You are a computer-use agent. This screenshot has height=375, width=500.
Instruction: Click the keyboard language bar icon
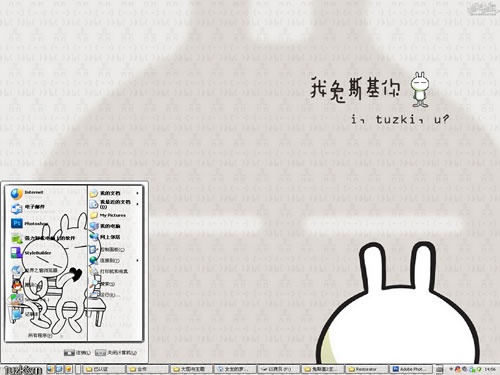pyautogui.click(x=439, y=369)
